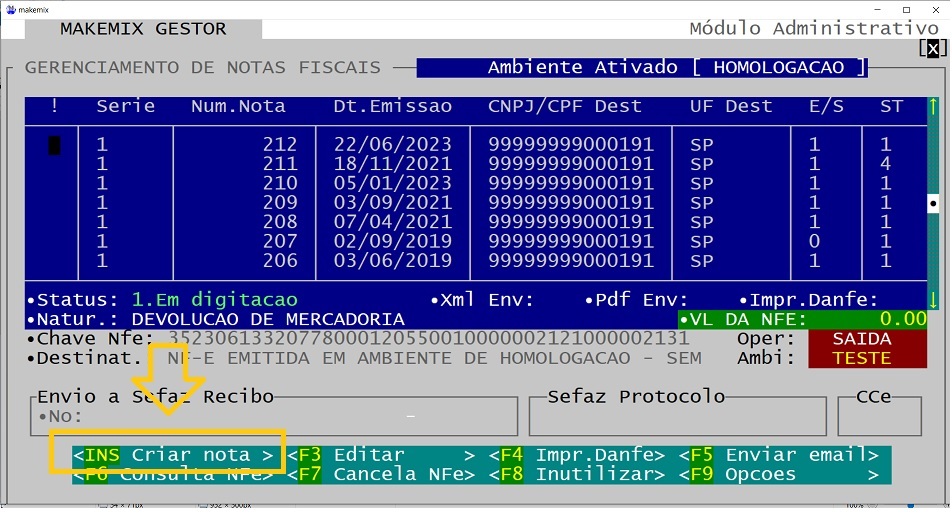
Task: Choose INS Criar nota
Action: click(173, 455)
